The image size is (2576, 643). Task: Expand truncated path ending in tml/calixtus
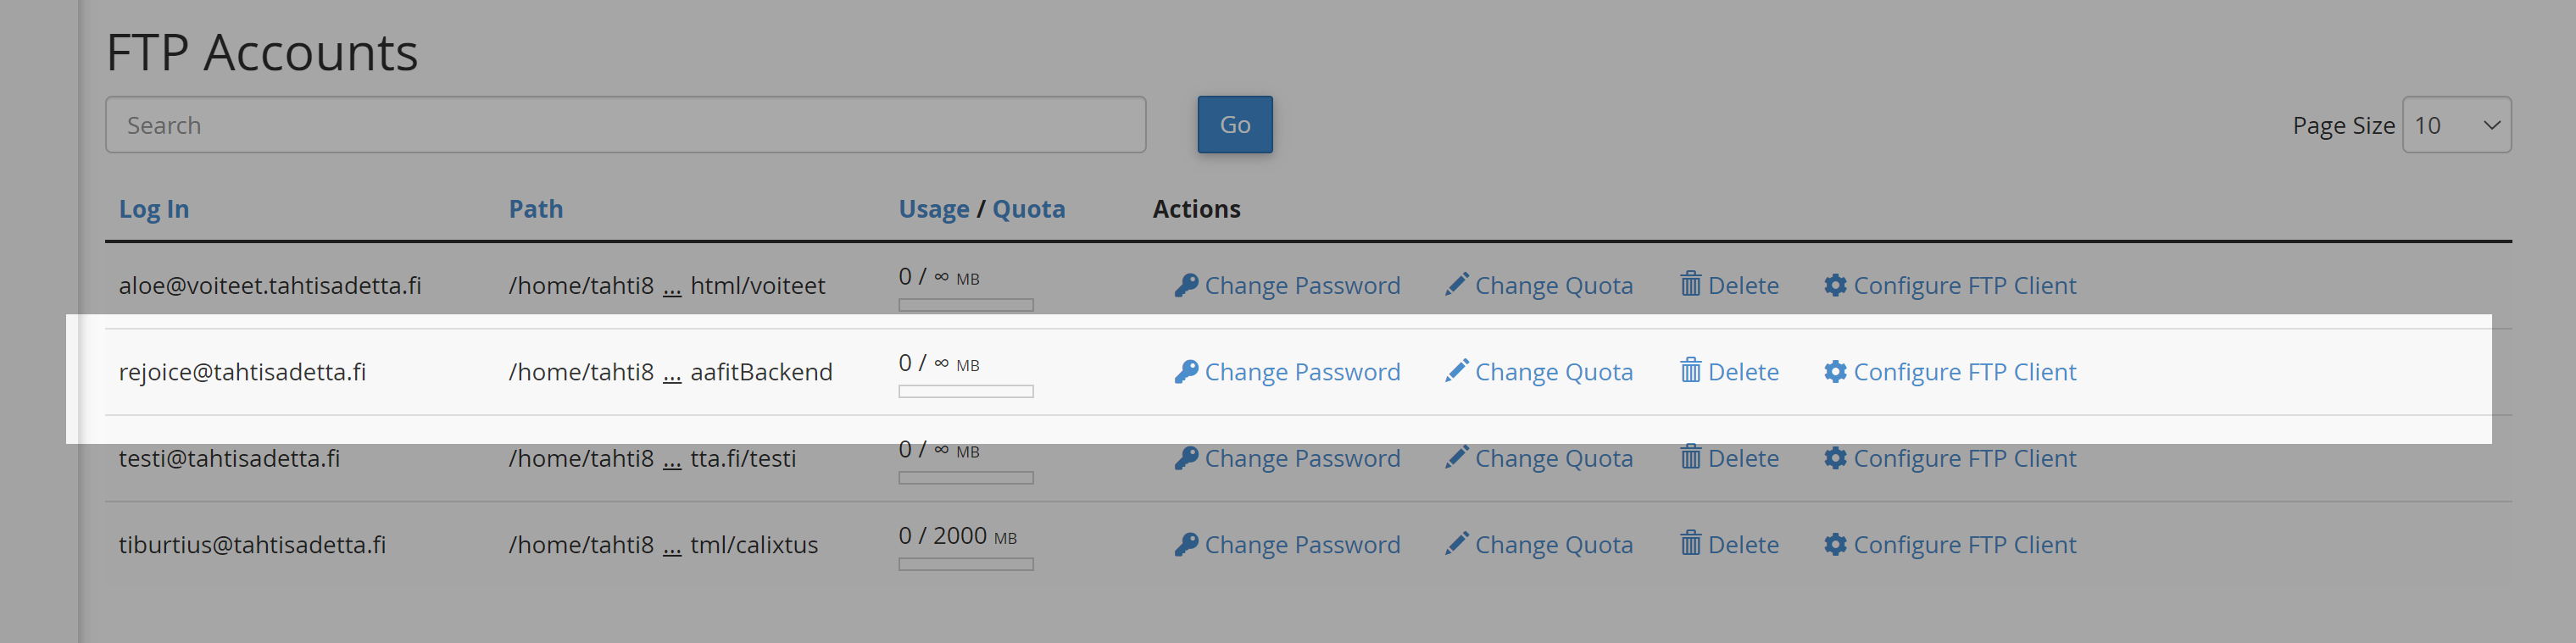[x=672, y=546]
